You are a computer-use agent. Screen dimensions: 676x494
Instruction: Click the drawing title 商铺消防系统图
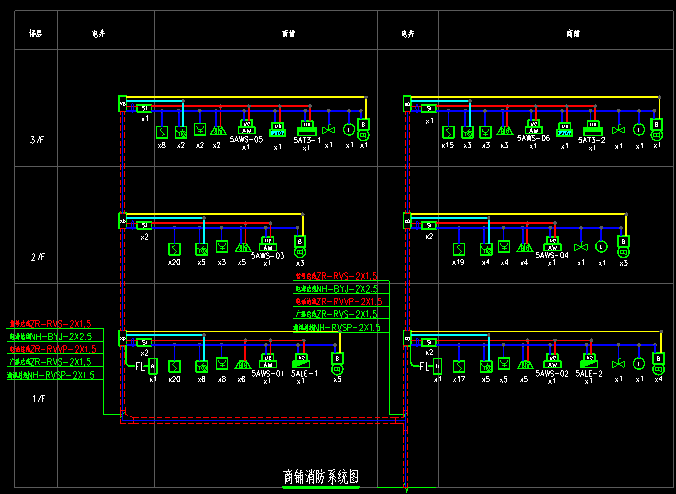tap(321, 477)
